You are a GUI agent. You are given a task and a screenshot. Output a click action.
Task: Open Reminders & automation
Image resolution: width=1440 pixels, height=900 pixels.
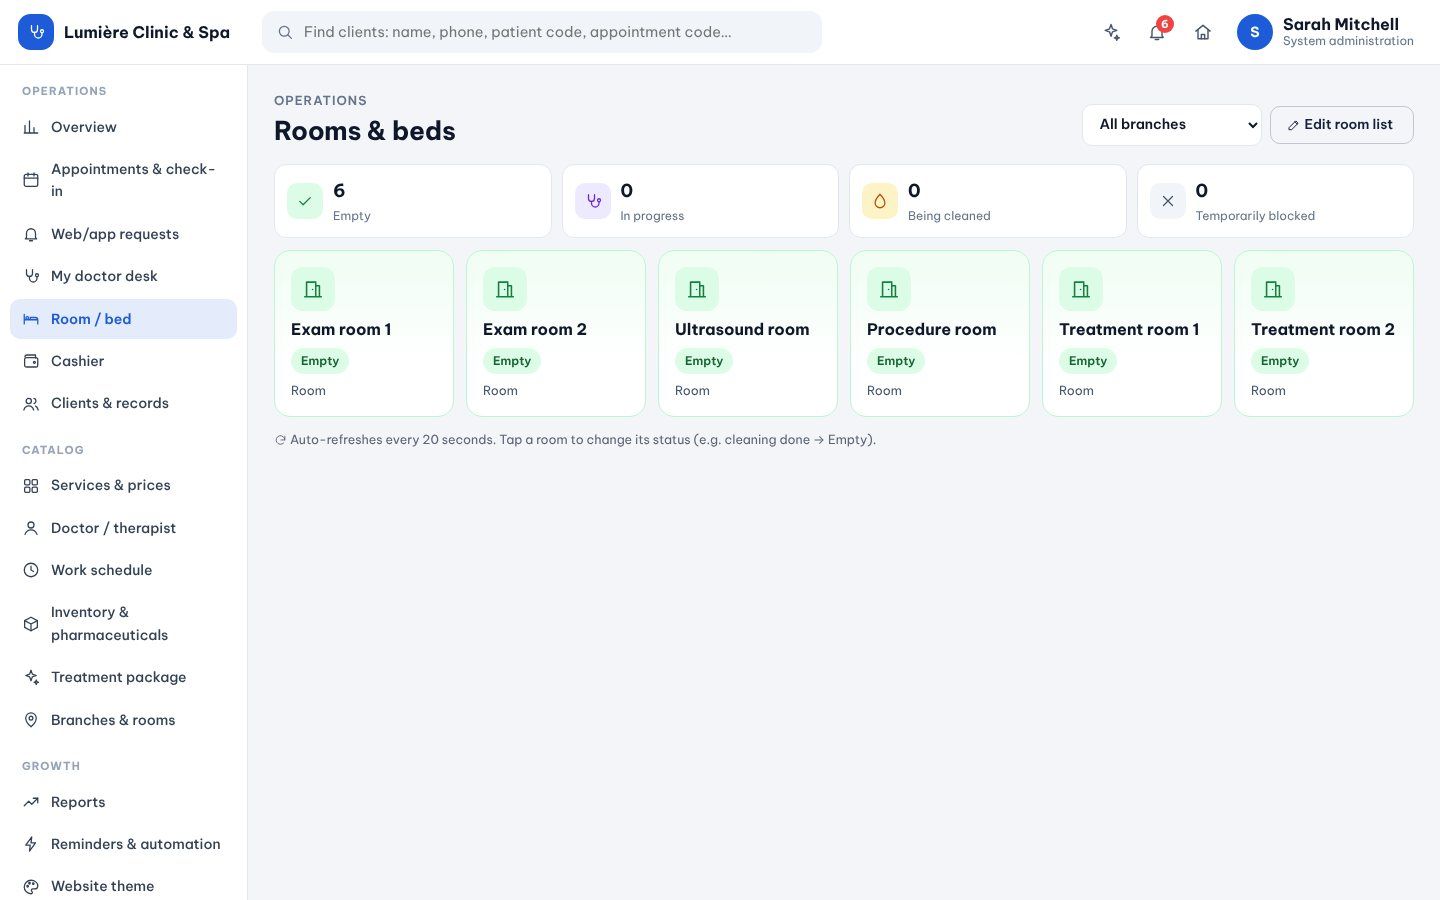[123, 844]
